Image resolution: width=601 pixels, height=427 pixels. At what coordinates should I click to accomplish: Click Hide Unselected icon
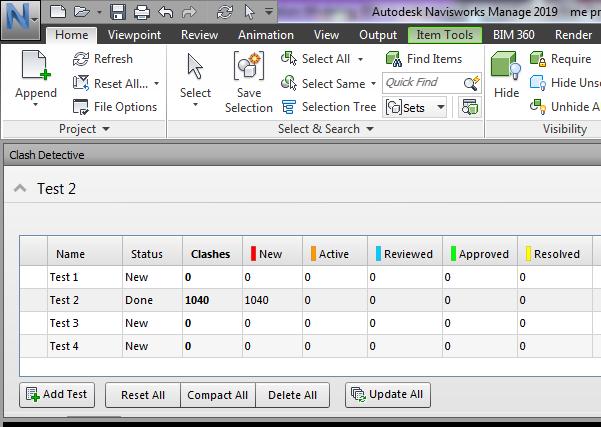(538, 83)
